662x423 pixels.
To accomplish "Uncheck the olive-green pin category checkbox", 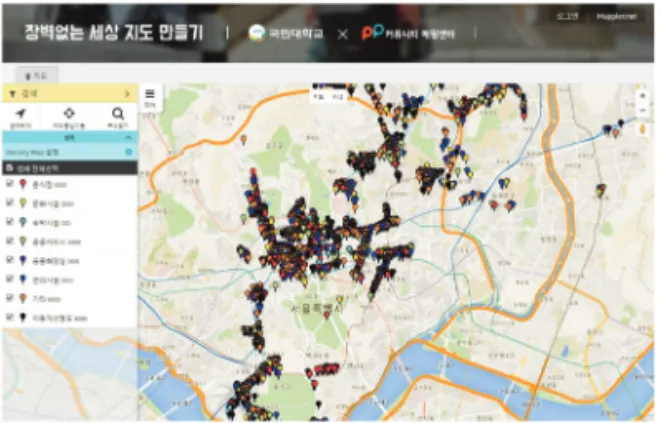I will point(10,240).
